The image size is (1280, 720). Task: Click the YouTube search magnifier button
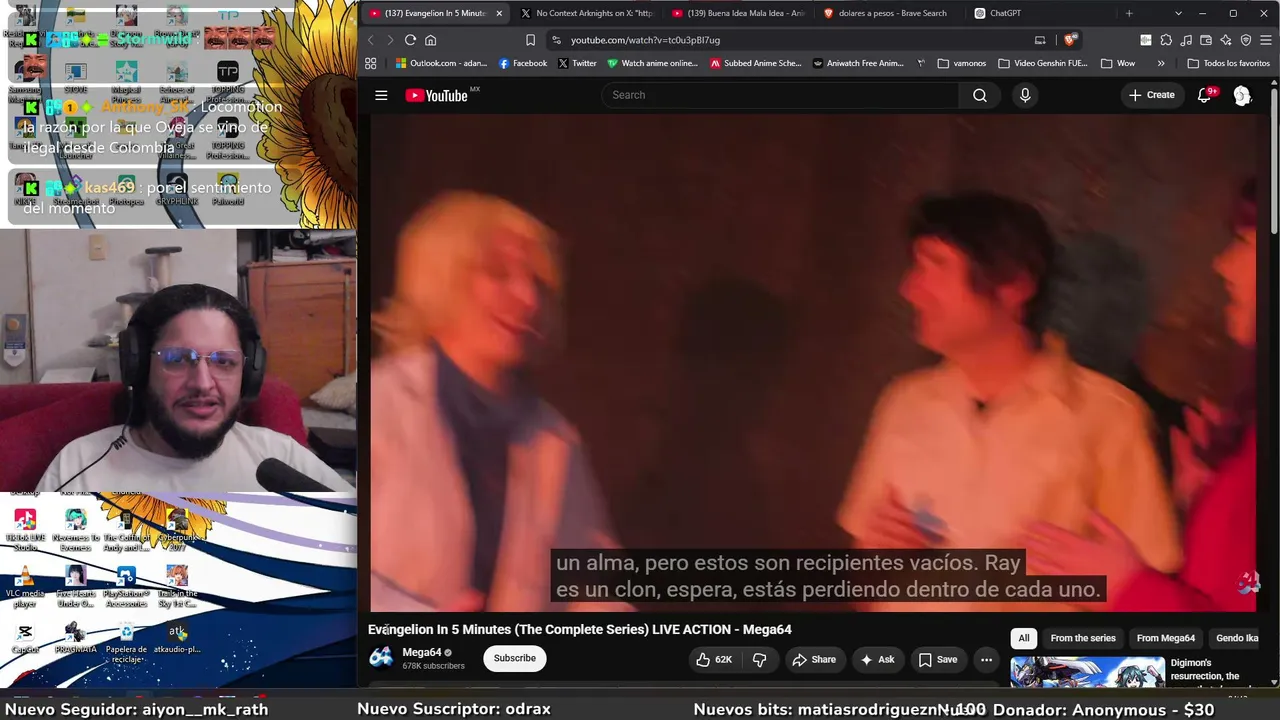click(980, 95)
